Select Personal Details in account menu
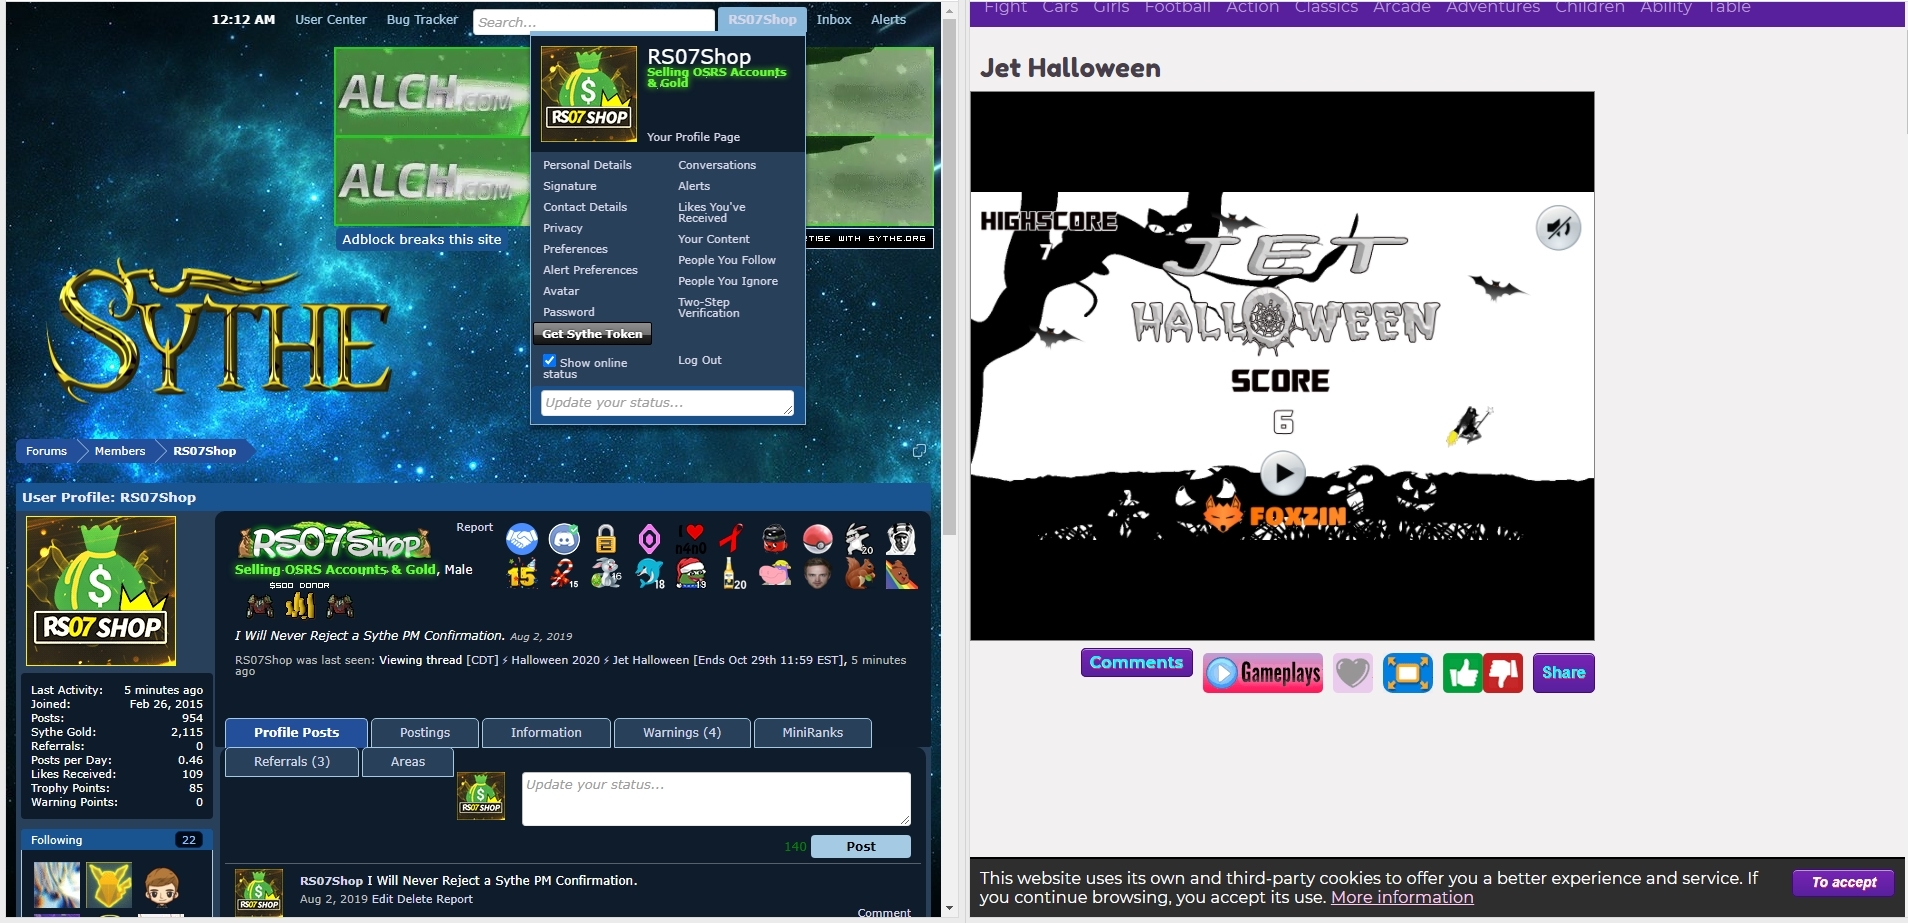The width and height of the screenshot is (1908, 923). (x=587, y=165)
